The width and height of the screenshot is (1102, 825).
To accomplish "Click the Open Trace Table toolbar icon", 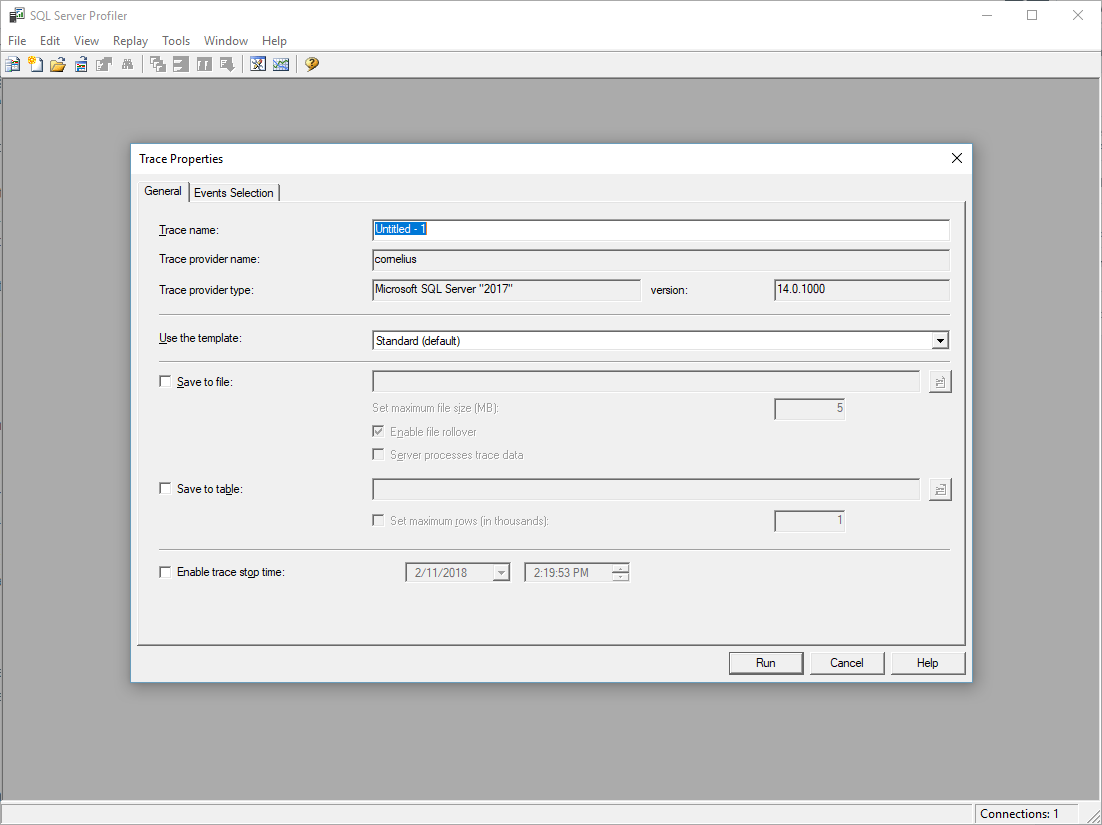I will pyautogui.click(x=82, y=65).
